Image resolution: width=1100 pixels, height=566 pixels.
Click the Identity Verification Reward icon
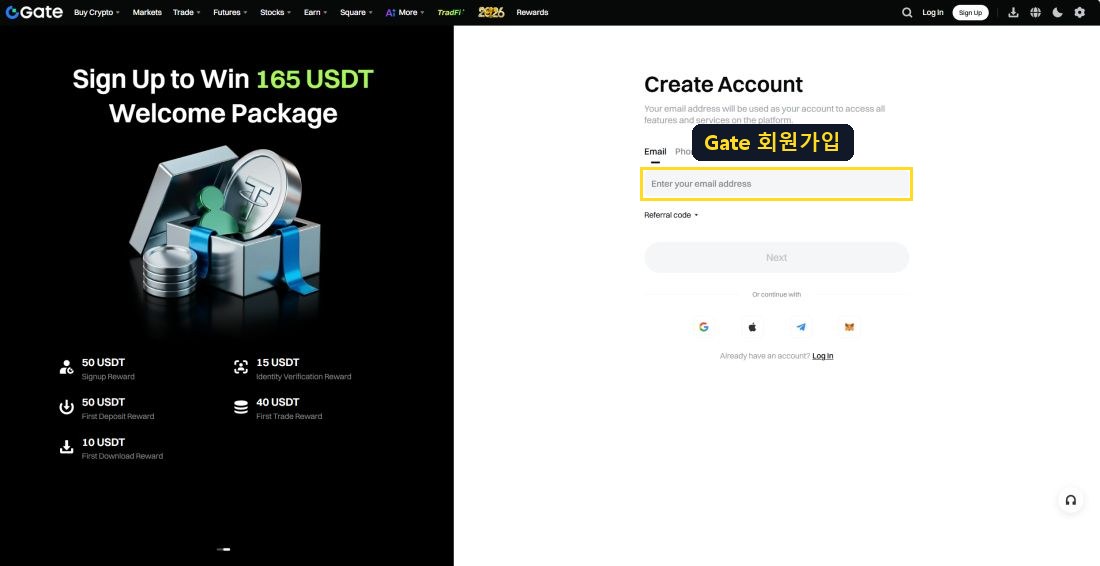(x=241, y=367)
